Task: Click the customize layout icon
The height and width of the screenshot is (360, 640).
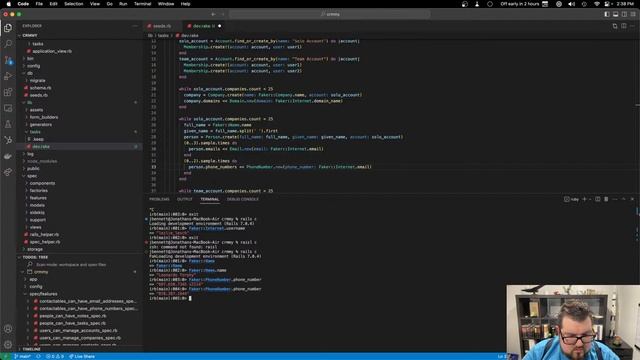Action: point(633,14)
